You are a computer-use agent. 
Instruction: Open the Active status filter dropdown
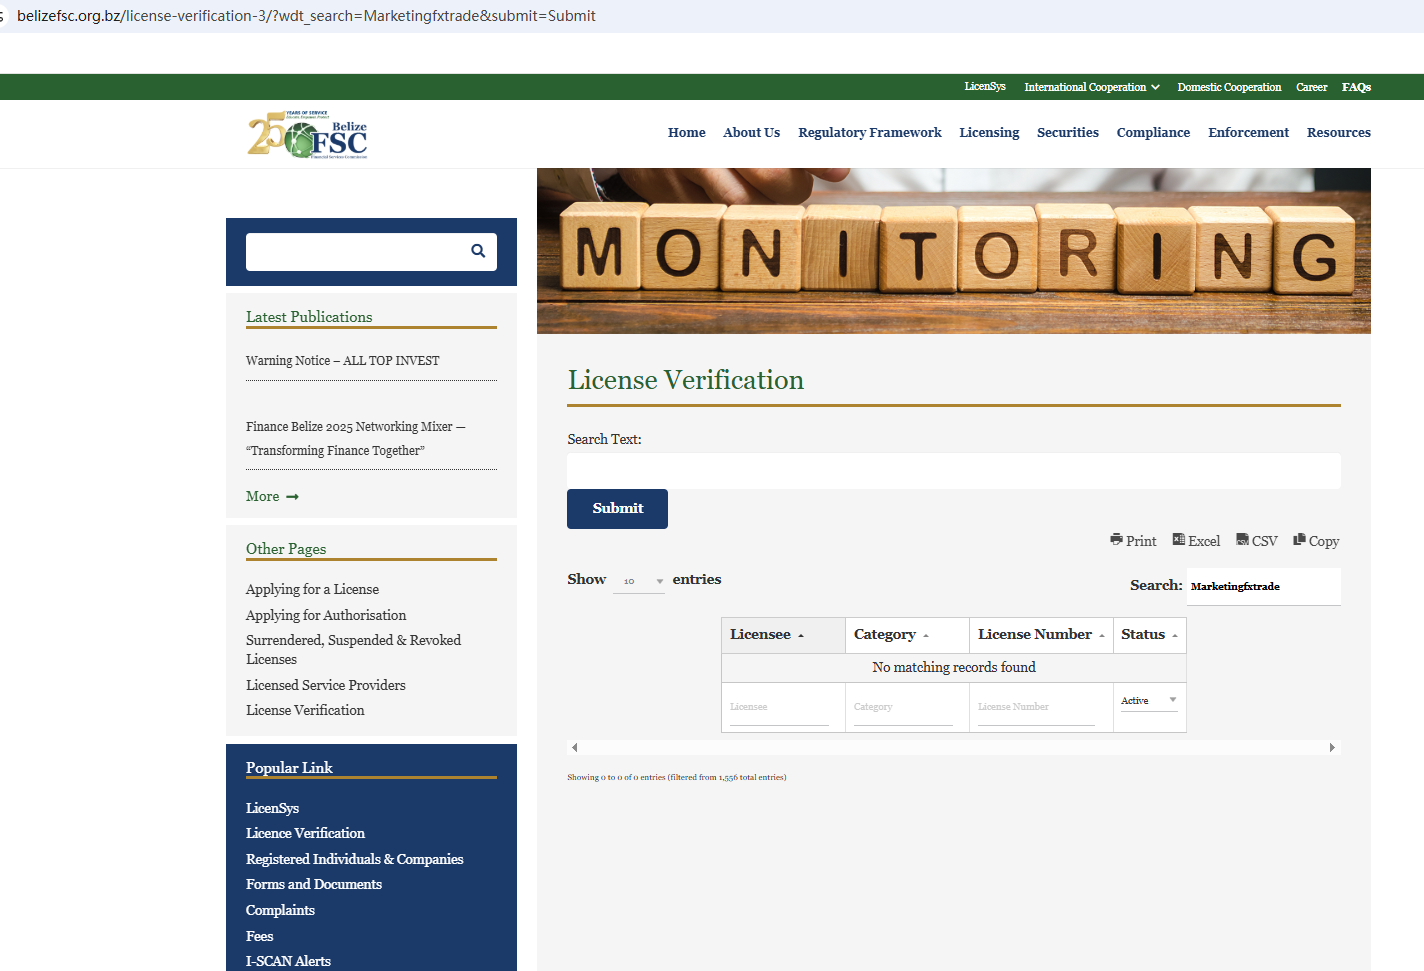click(1148, 701)
